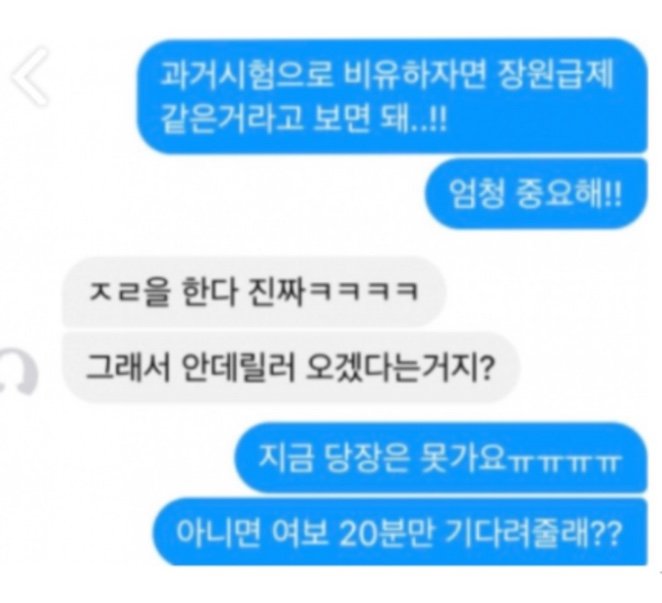Click '오겠다는거지?' at the gray bubble end

tap(399, 367)
